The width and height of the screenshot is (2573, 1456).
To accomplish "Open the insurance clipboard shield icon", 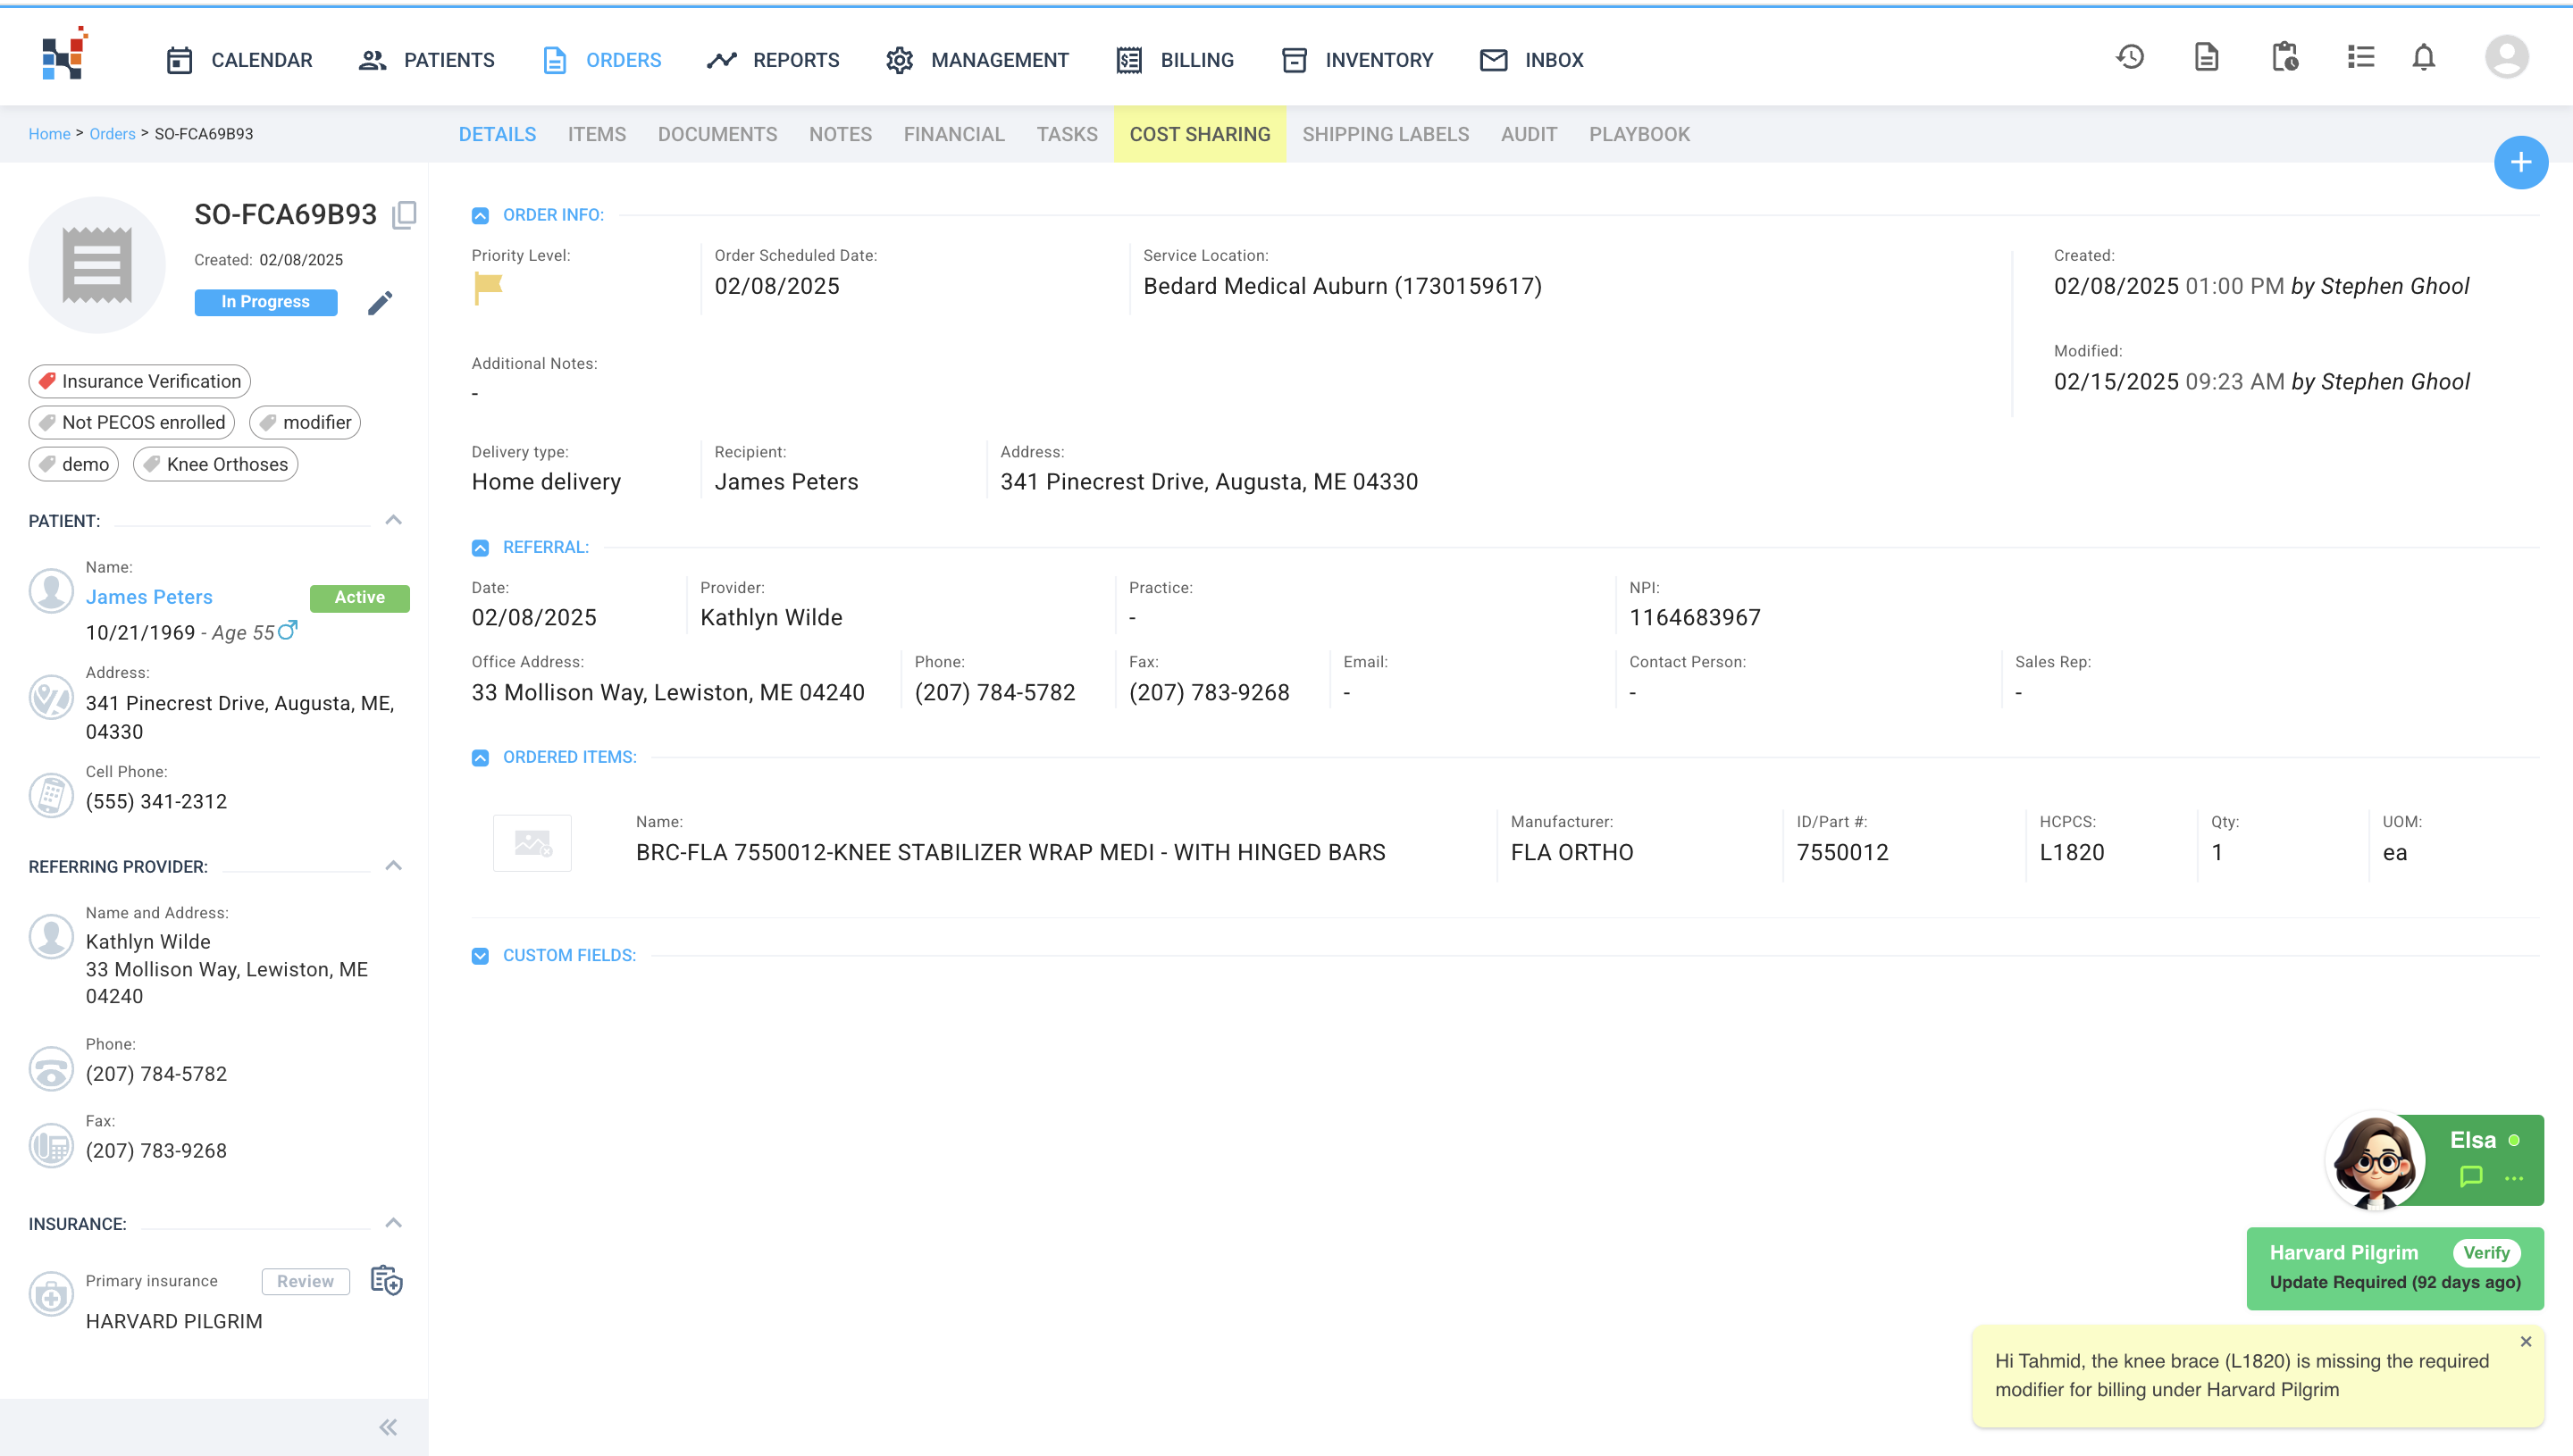I will [386, 1281].
